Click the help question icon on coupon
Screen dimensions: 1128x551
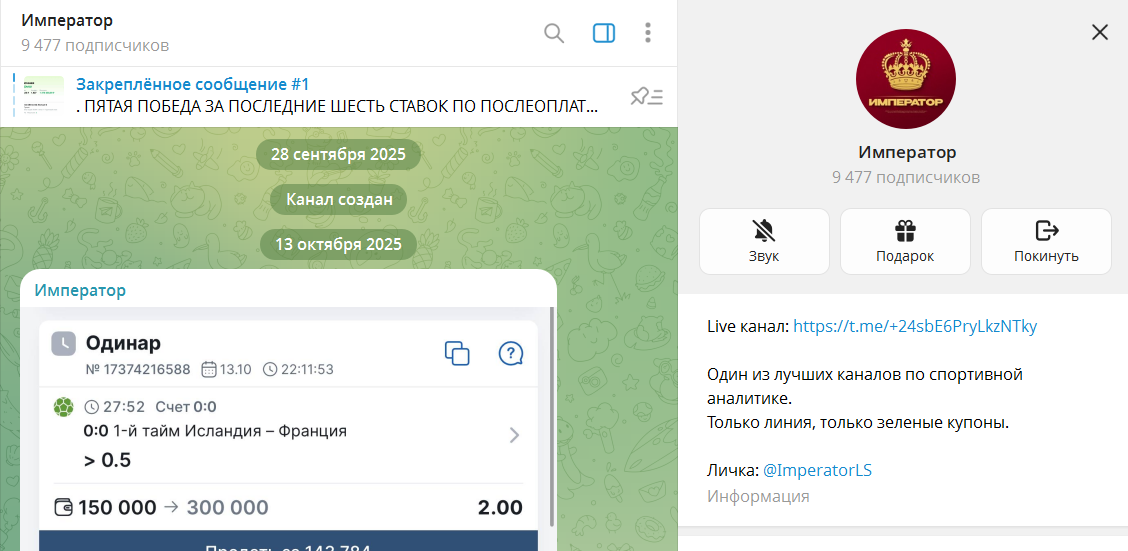[511, 353]
